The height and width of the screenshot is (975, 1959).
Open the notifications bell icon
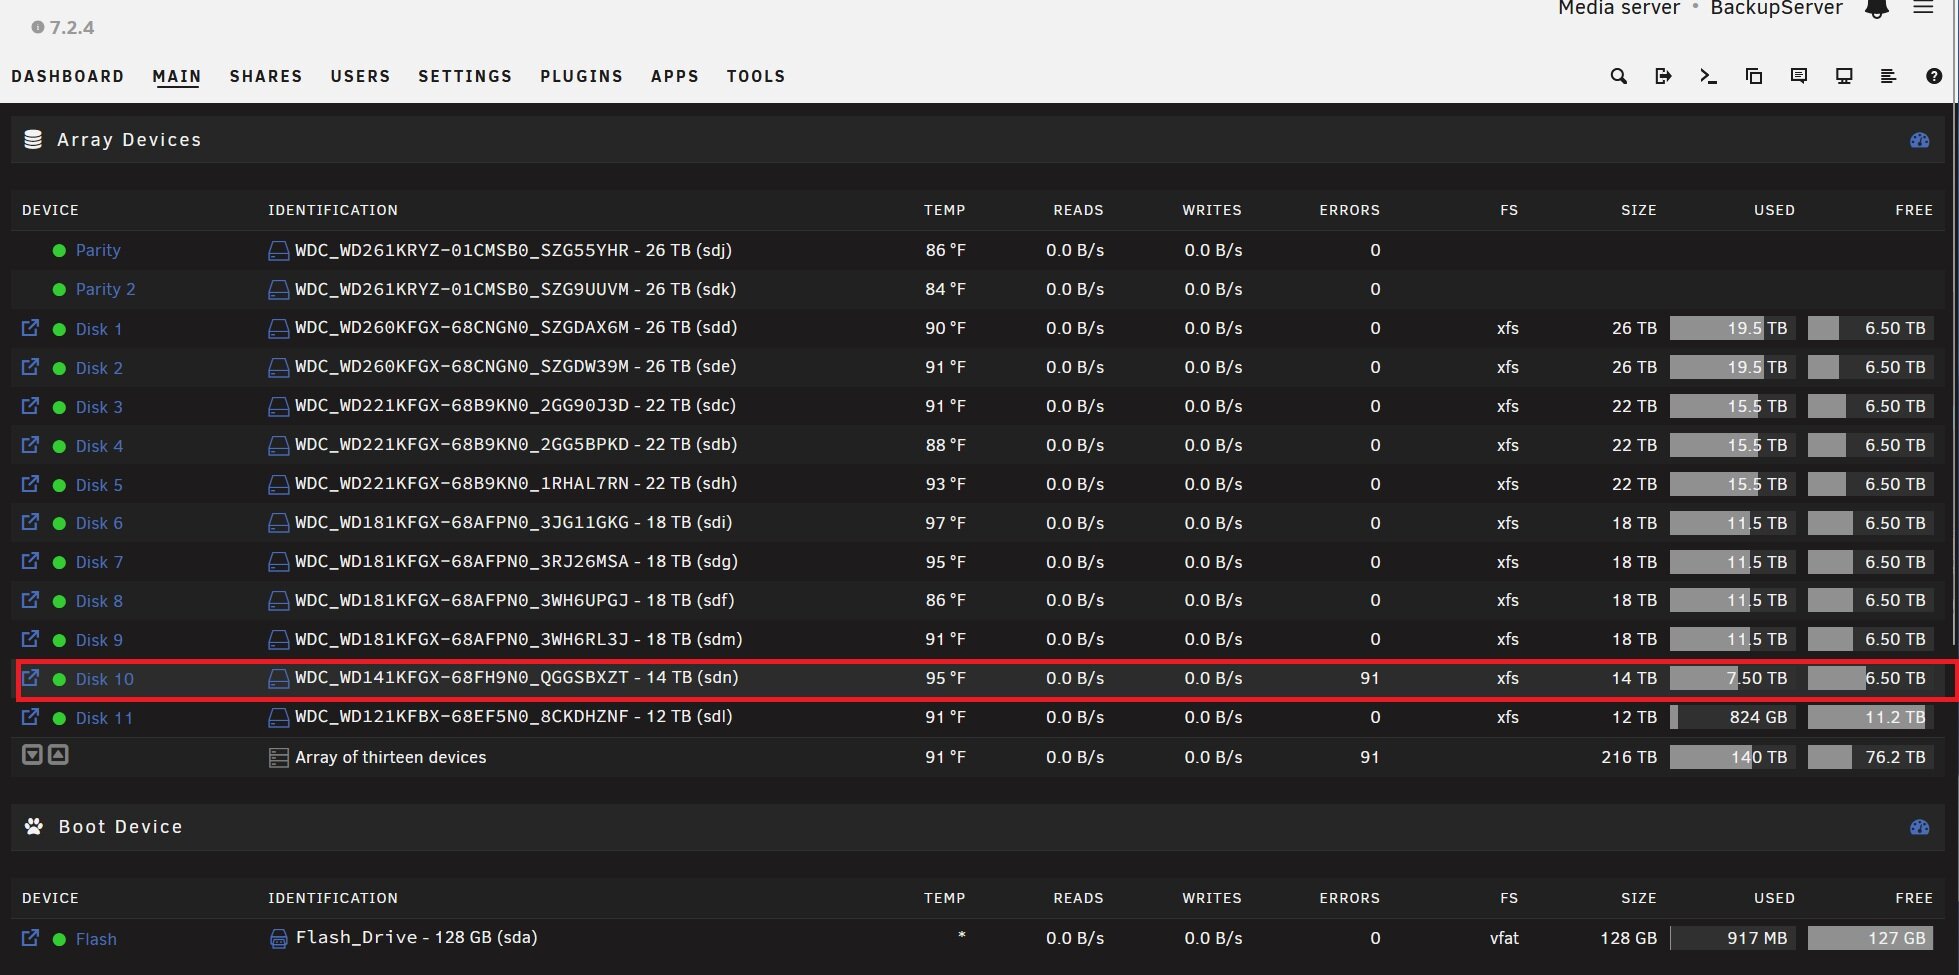coord(1877,8)
